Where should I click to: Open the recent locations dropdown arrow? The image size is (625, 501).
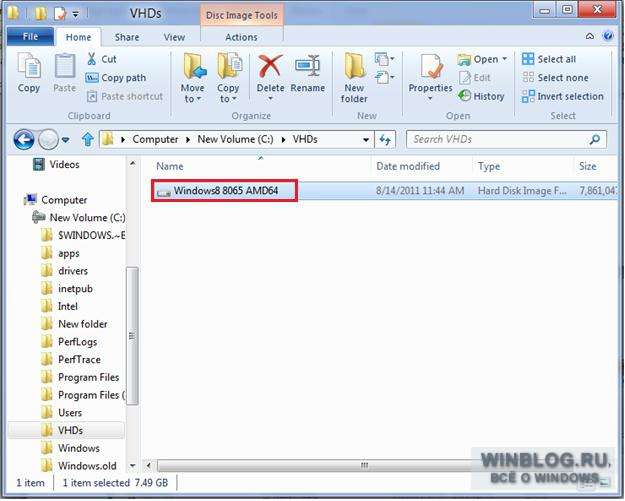[65, 140]
